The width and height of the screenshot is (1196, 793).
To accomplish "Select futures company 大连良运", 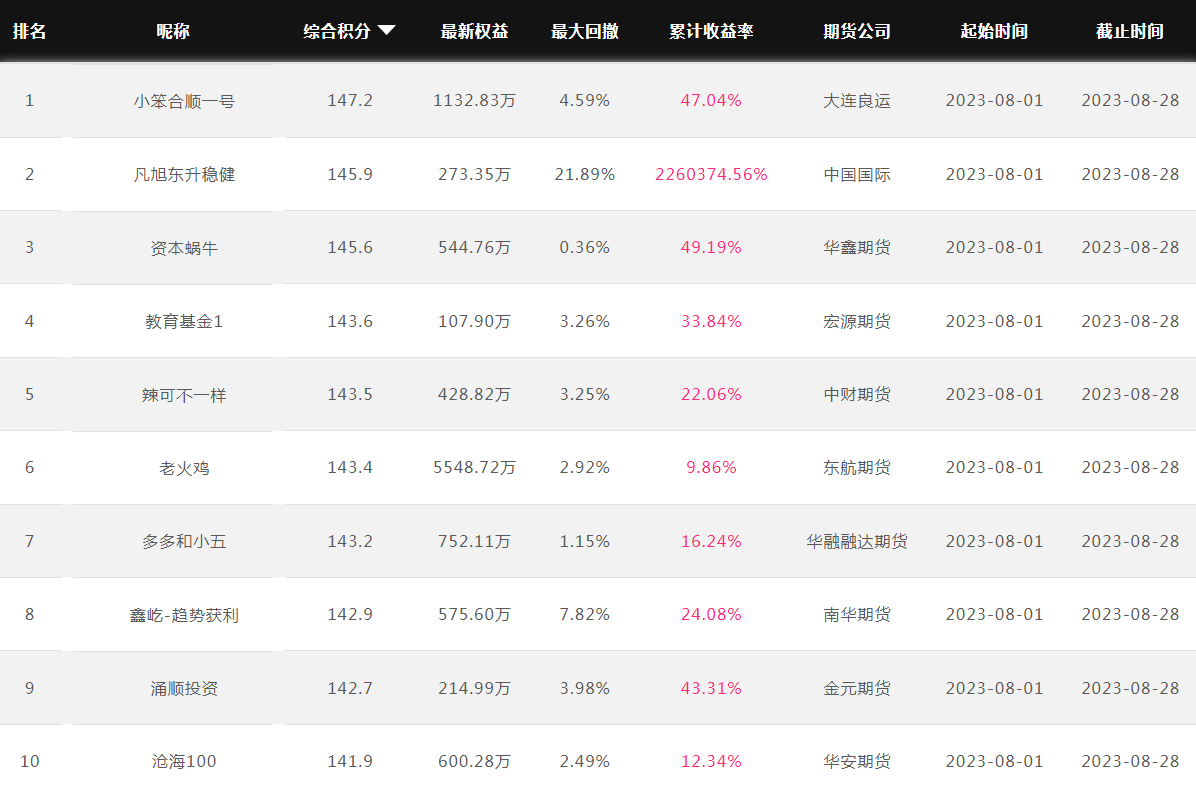I will point(857,101).
